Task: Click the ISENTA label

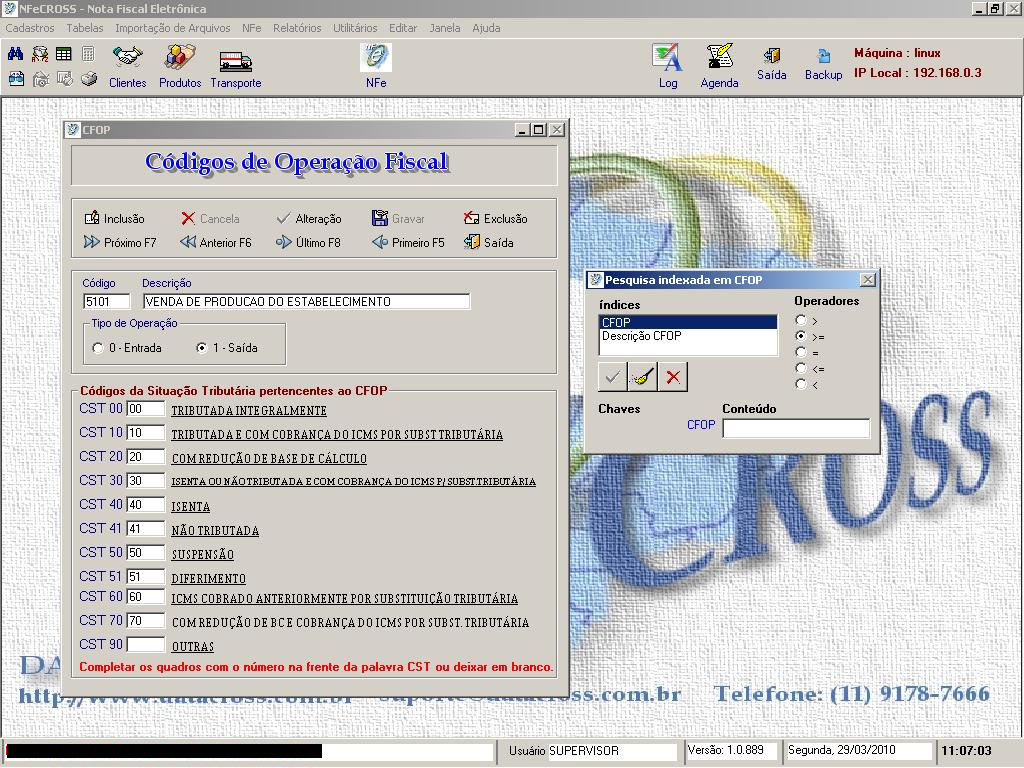Action: point(191,507)
